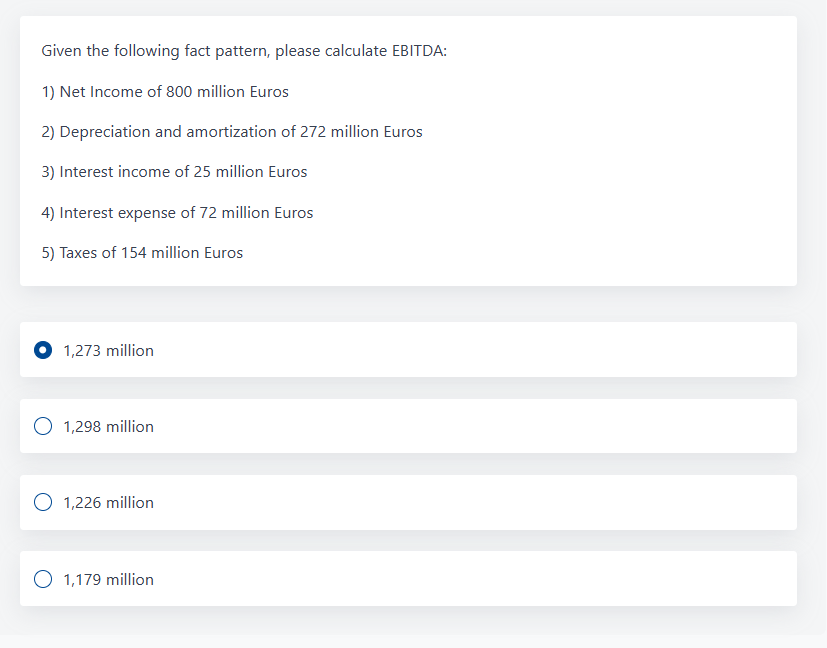
Task: Click the Net Income of 800 million line
Action: (165, 92)
